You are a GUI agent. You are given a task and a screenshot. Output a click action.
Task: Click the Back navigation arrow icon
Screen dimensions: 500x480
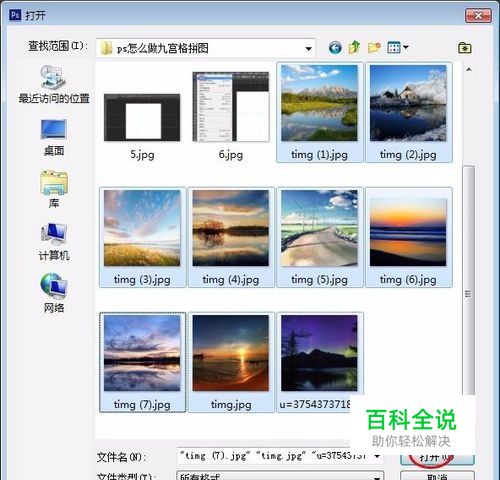[x=335, y=48]
